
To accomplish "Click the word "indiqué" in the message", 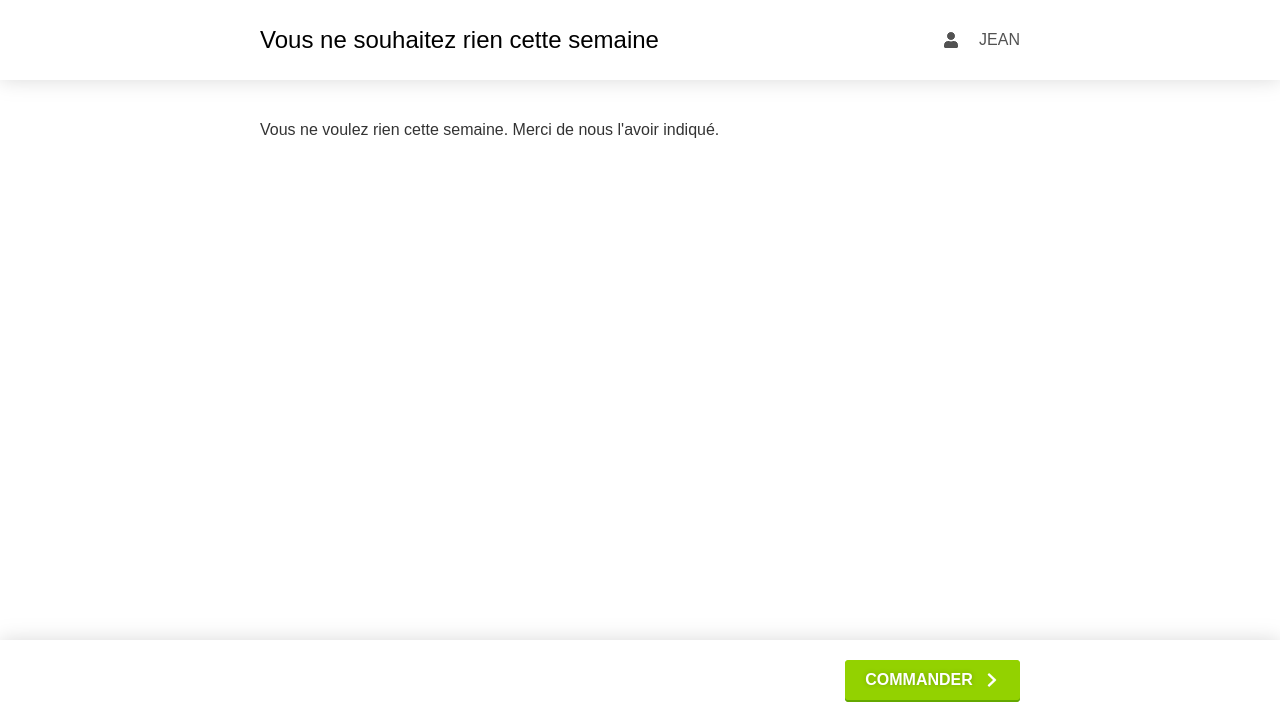I will pyautogui.click(x=690, y=130).
